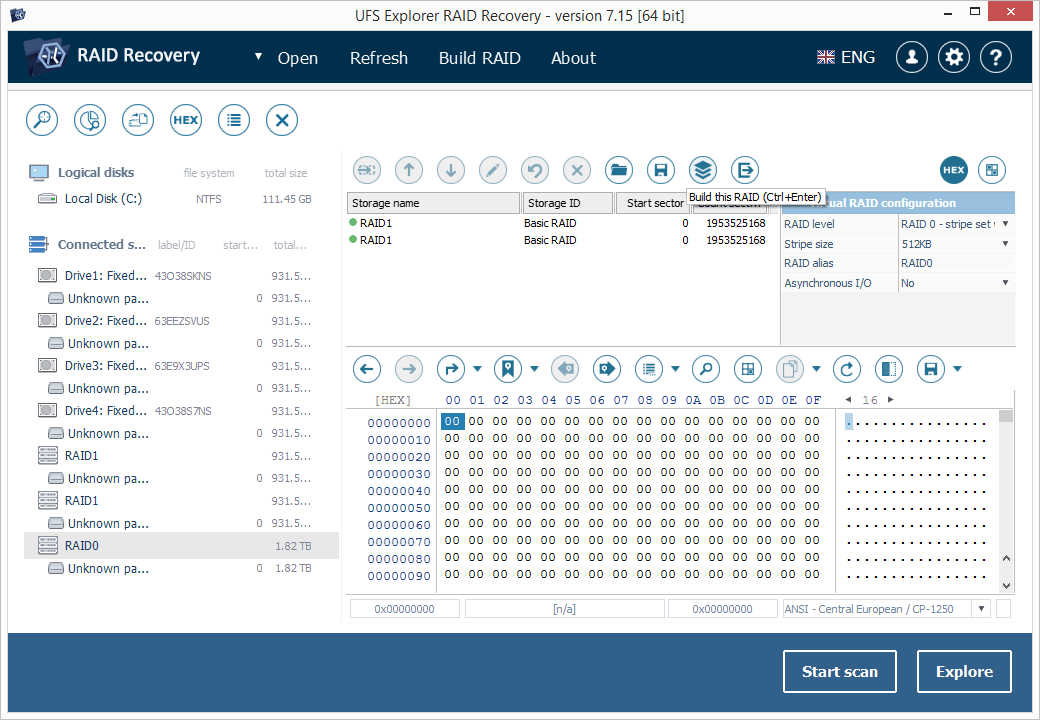Open the Asynchronous I/O dropdown
The width and height of the screenshot is (1040, 720).
point(1006,283)
